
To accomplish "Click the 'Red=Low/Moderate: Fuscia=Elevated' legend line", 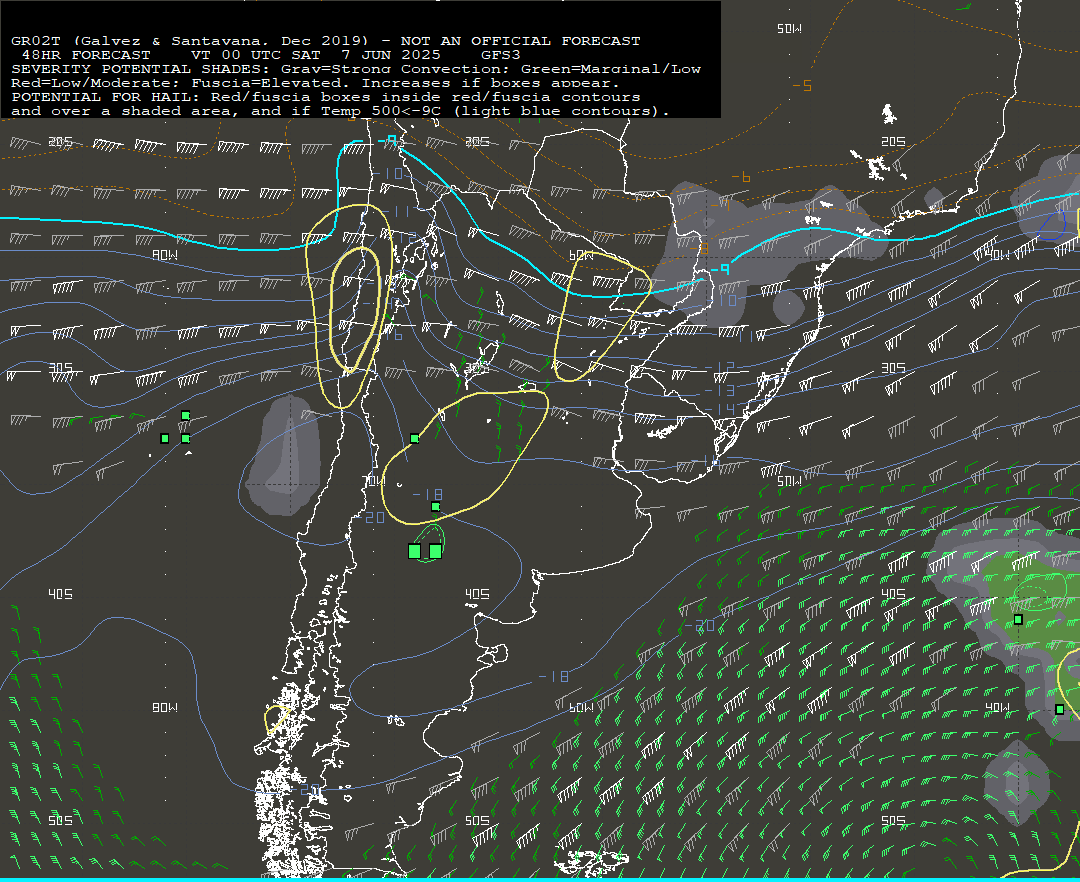I will pos(315,83).
